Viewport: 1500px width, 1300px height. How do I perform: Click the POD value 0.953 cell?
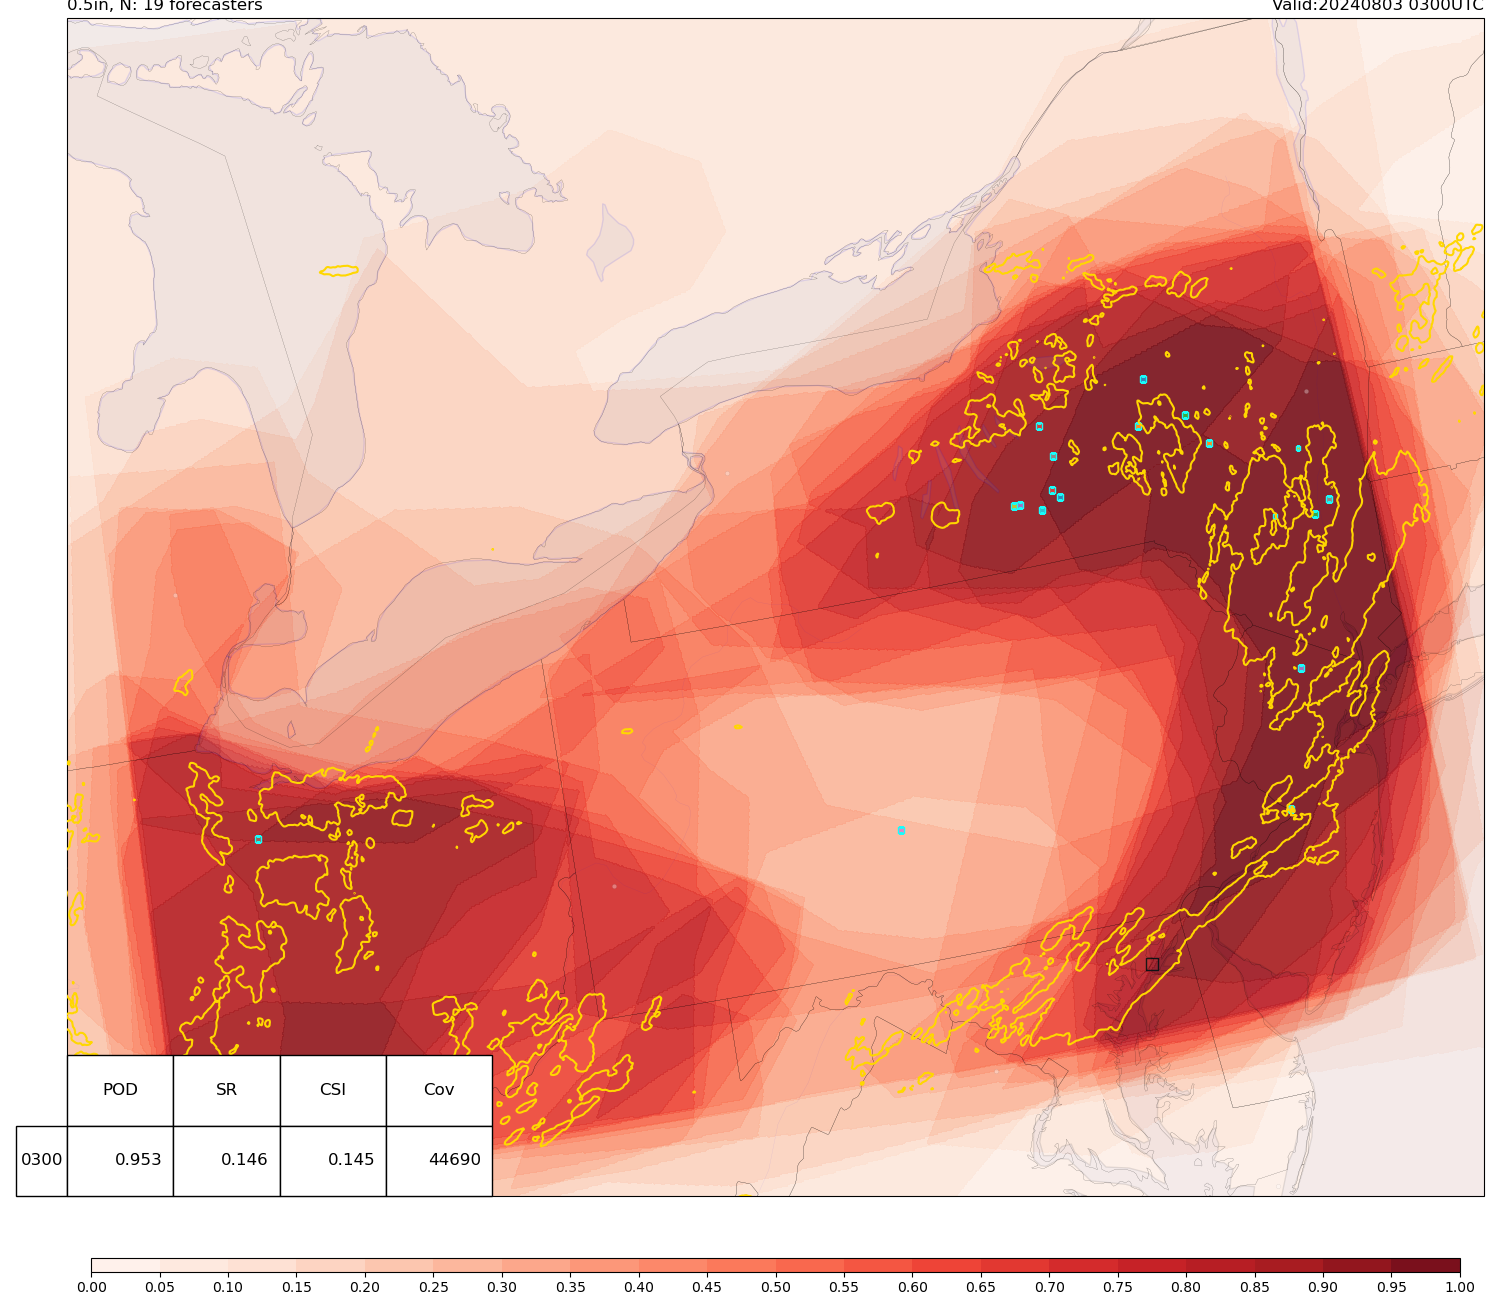120,1160
